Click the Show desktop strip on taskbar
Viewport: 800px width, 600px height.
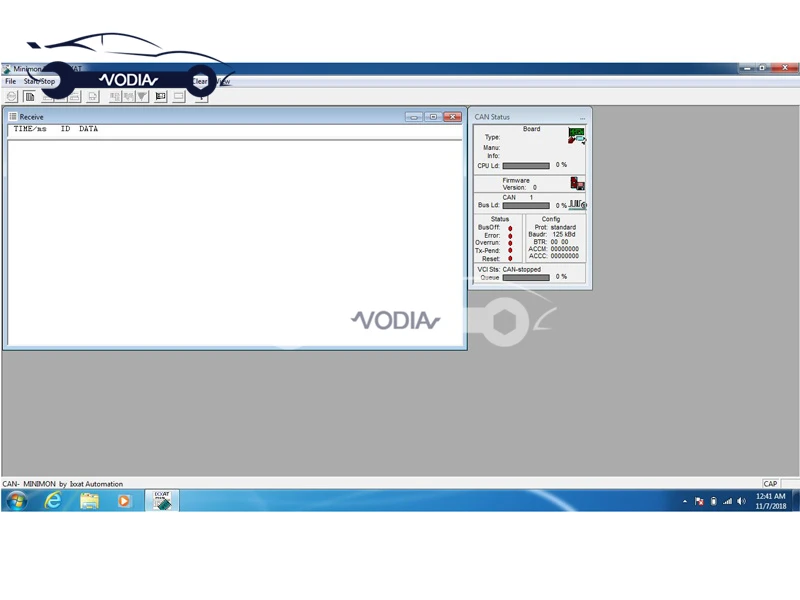coord(795,501)
